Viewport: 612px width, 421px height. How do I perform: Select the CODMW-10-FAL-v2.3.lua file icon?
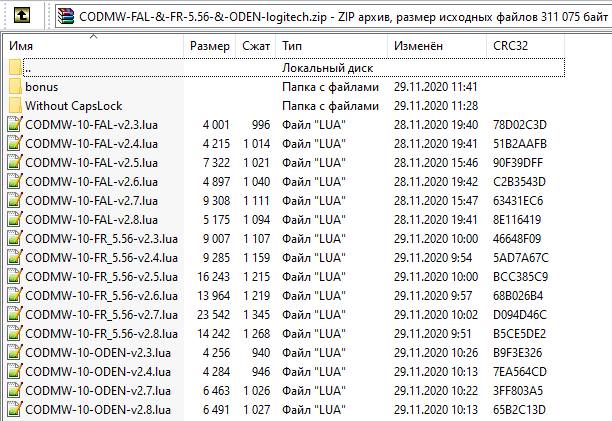(x=15, y=125)
